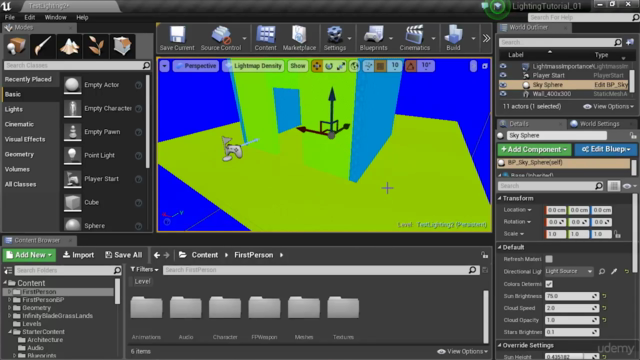Open the Content browser toolbar icon
640x360 pixels.
coord(265,38)
